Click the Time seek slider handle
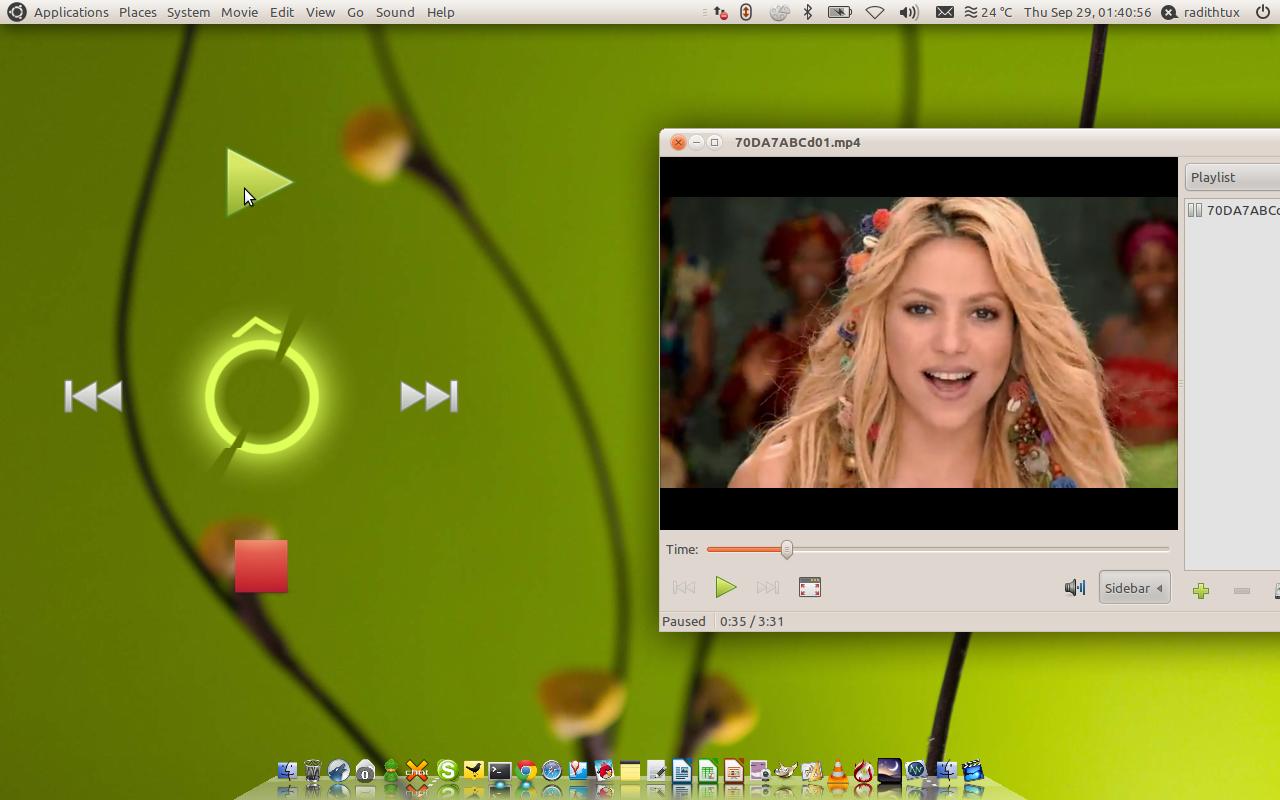Viewport: 1280px width, 800px height. tap(787, 549)
